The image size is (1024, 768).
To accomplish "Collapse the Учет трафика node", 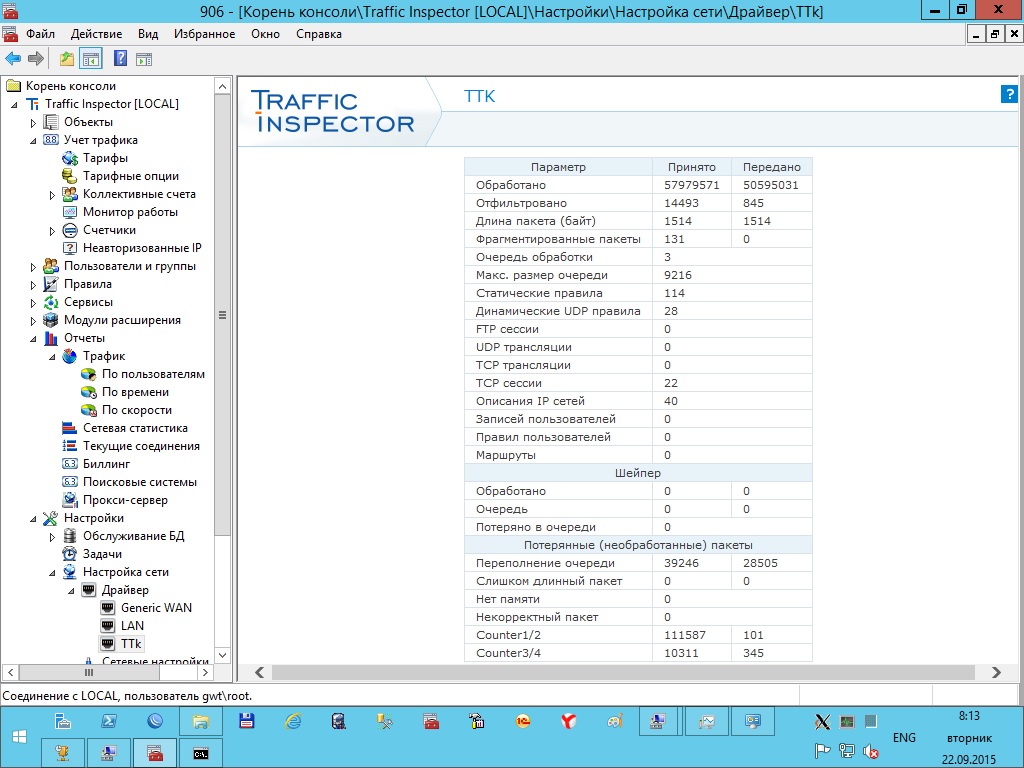I will click(x=33, y=140).
